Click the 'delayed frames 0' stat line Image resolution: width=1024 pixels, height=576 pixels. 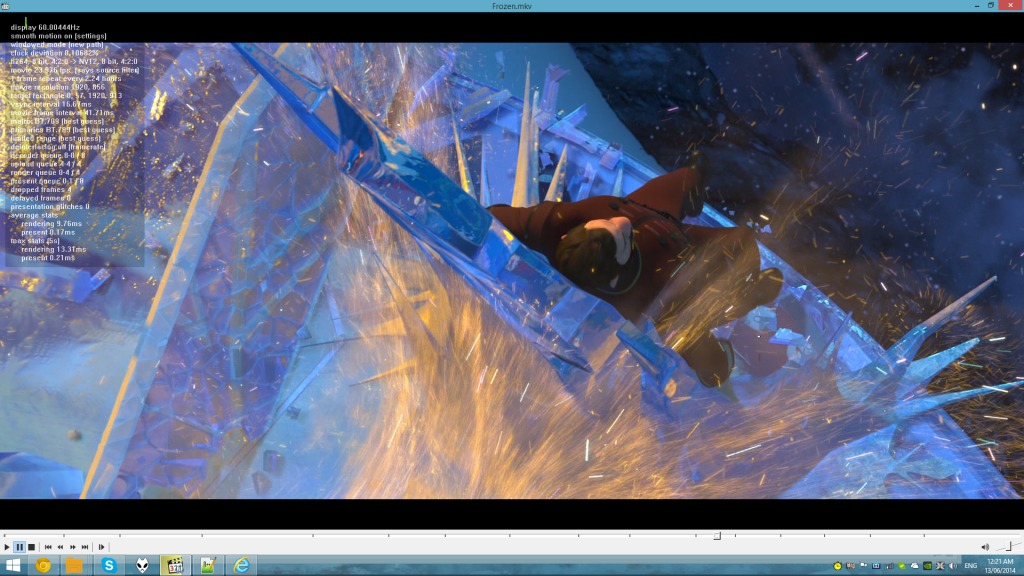click(40, 198)
